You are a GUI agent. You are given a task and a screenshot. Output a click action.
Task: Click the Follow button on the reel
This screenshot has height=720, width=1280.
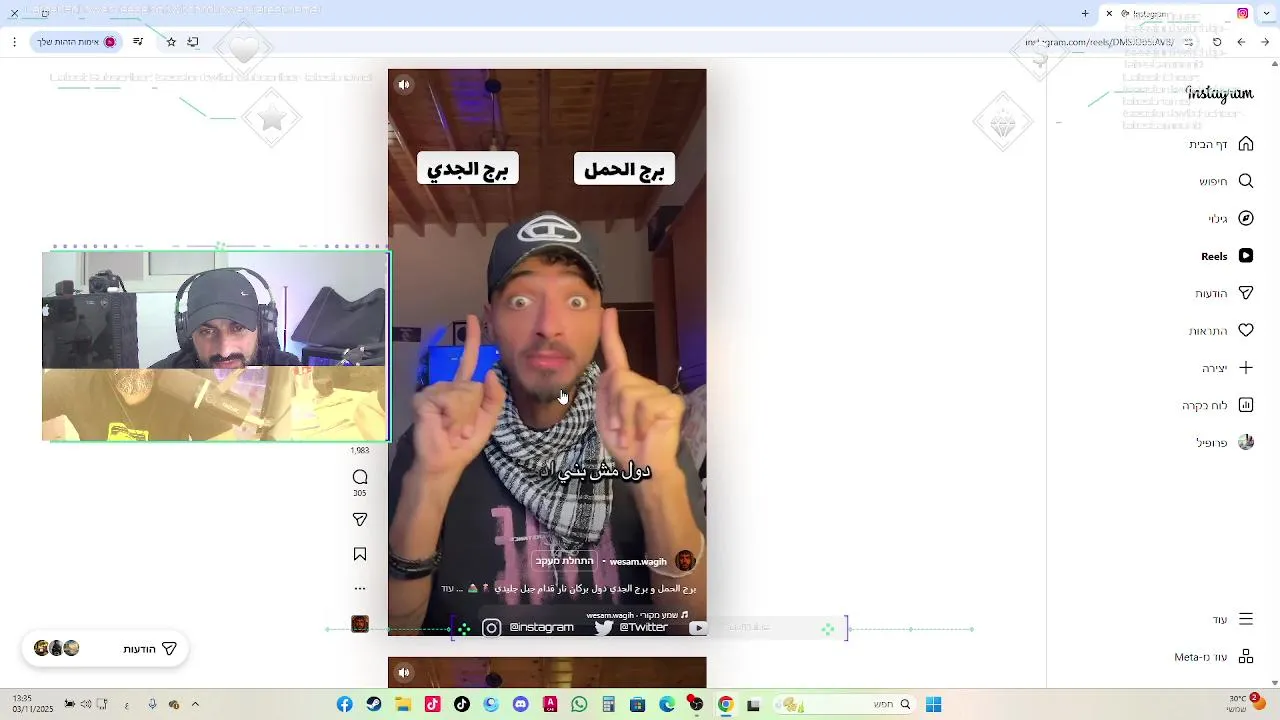564,561
